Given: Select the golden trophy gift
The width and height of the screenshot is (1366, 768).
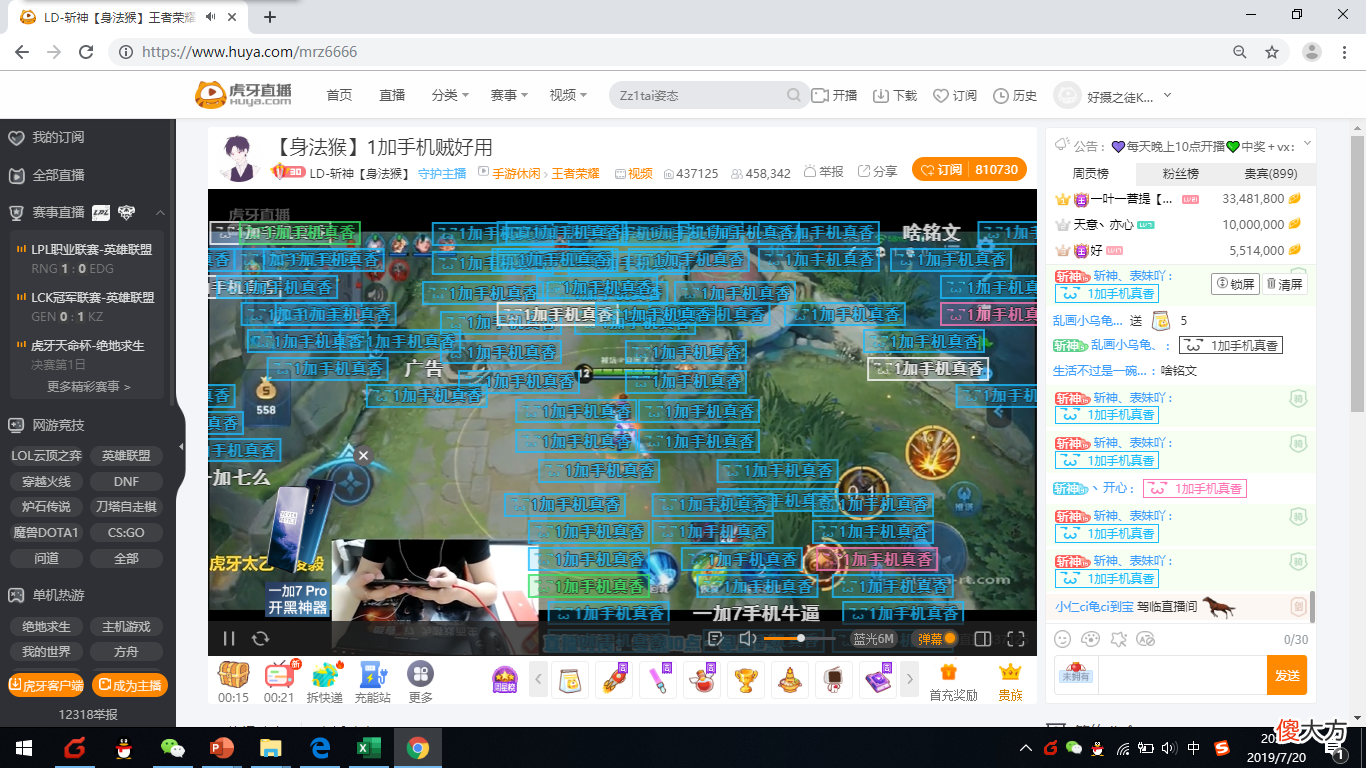Looking at the screenshot, I should point(746,680).
